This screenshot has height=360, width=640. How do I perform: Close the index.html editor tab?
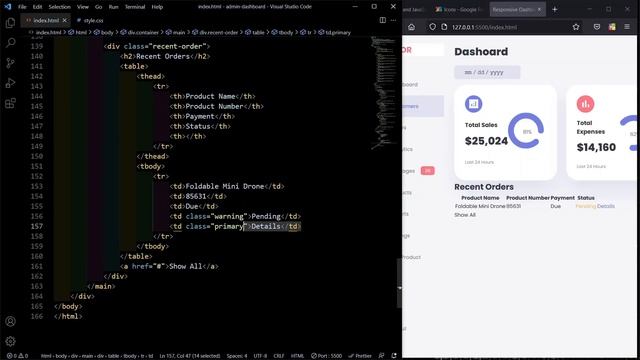point(64,20)
